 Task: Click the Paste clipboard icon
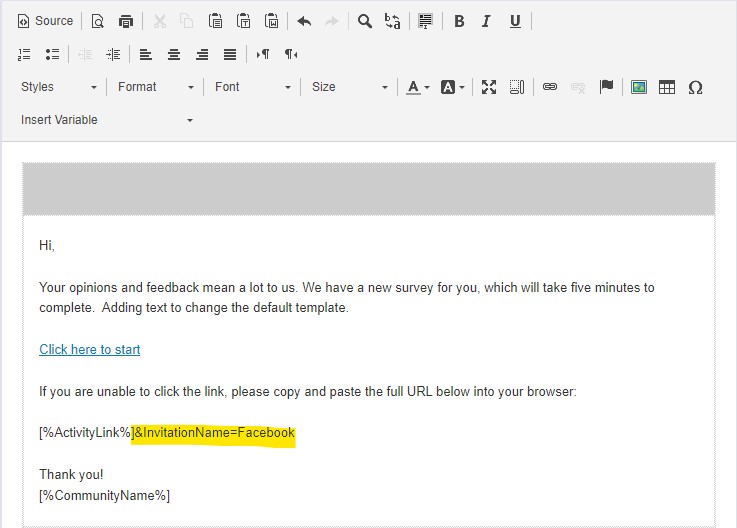click(x=215, y=21)
